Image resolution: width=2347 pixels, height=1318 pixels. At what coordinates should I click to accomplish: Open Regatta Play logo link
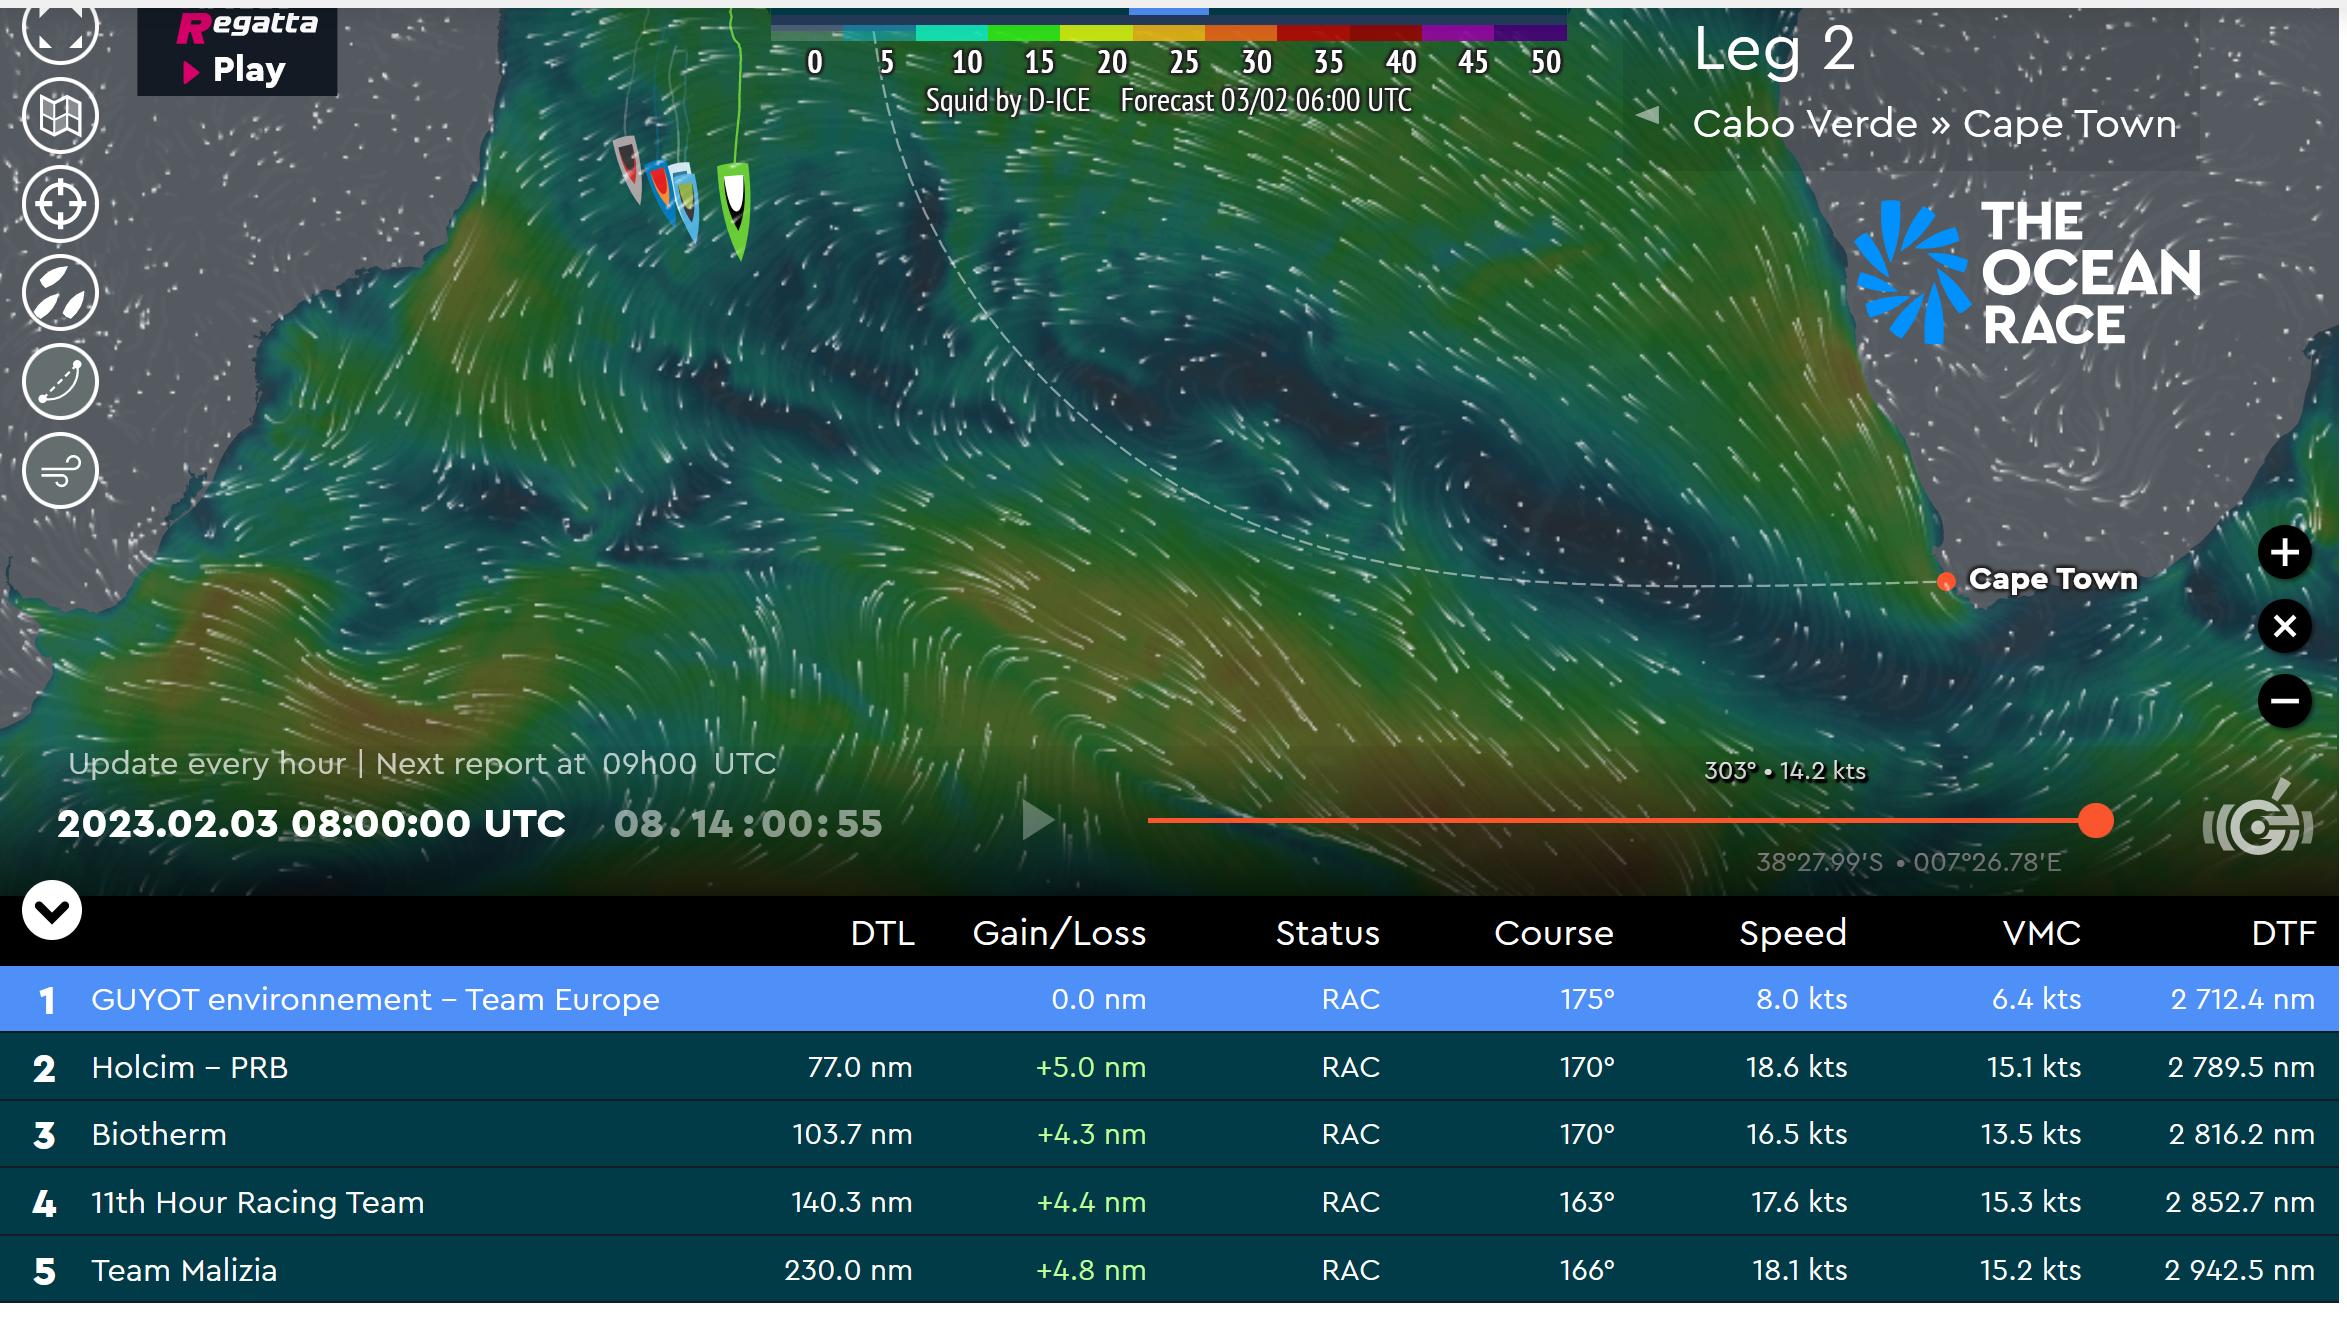click(237, 50)
